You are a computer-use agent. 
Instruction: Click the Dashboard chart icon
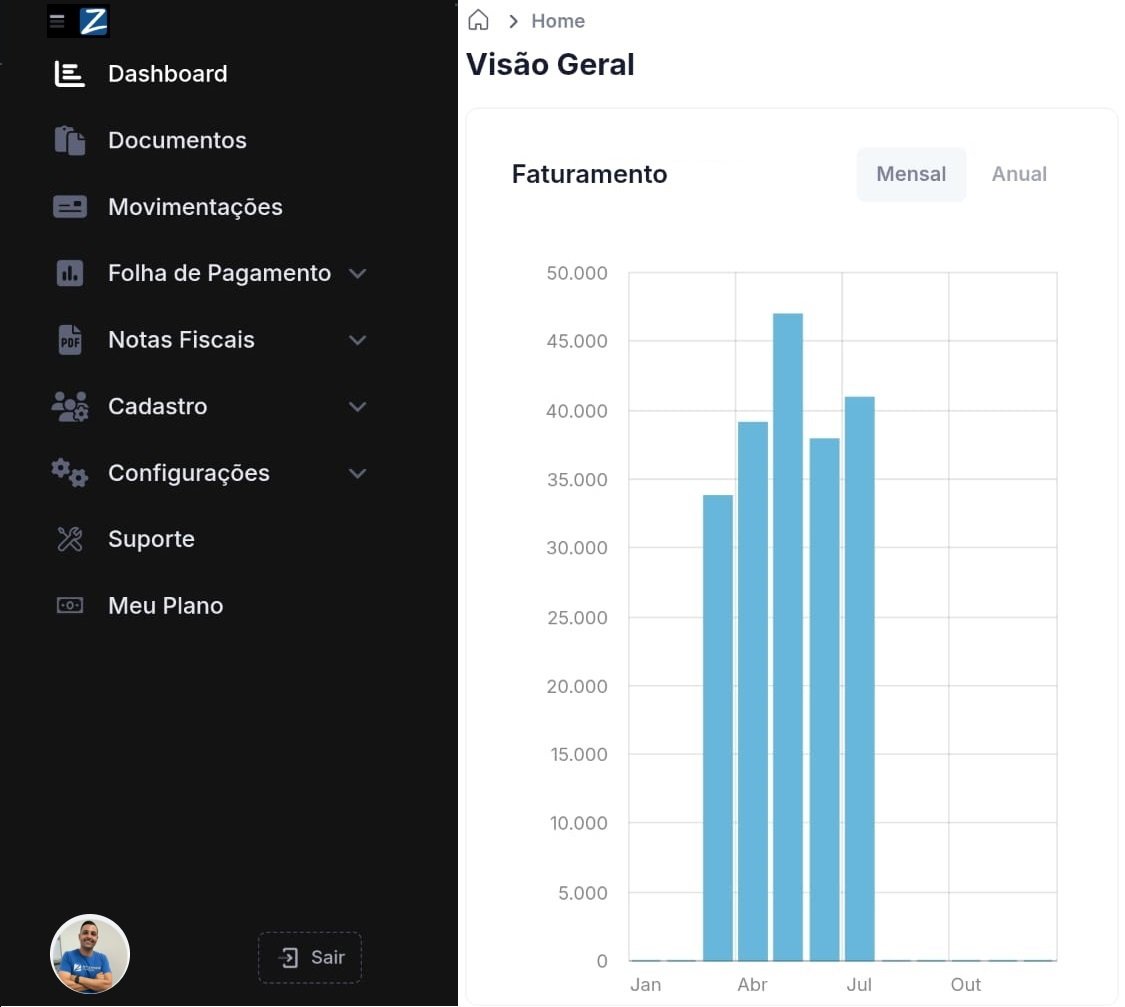coord(69,74)
